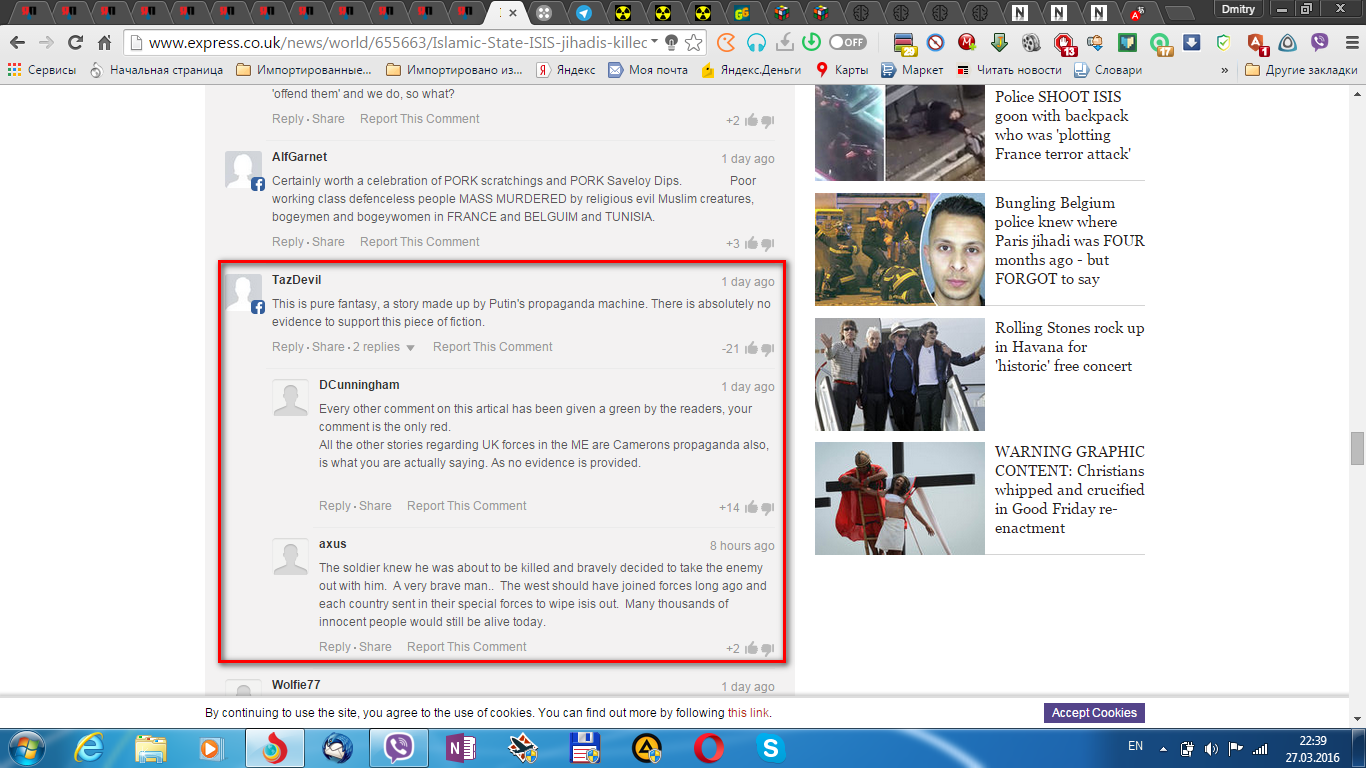Open the Сервисы apps shortcut
Viewport: 1366px width, 768px height.
point(42,70)
